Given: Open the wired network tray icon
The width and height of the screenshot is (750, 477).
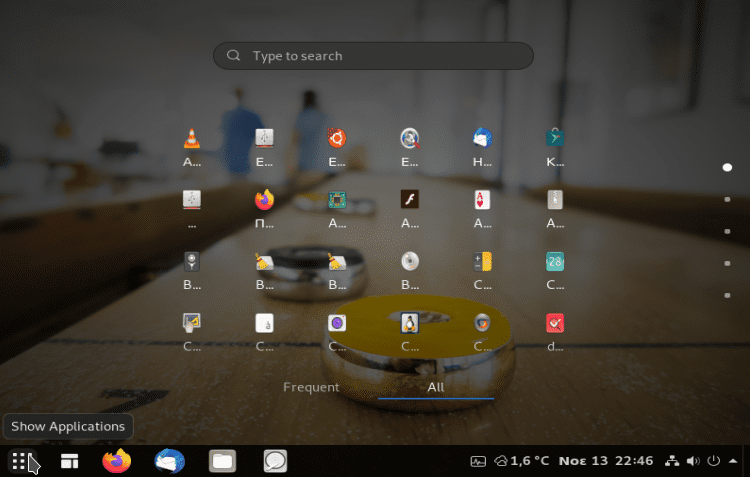Looking at the screenshot, I should coord(672,461).
